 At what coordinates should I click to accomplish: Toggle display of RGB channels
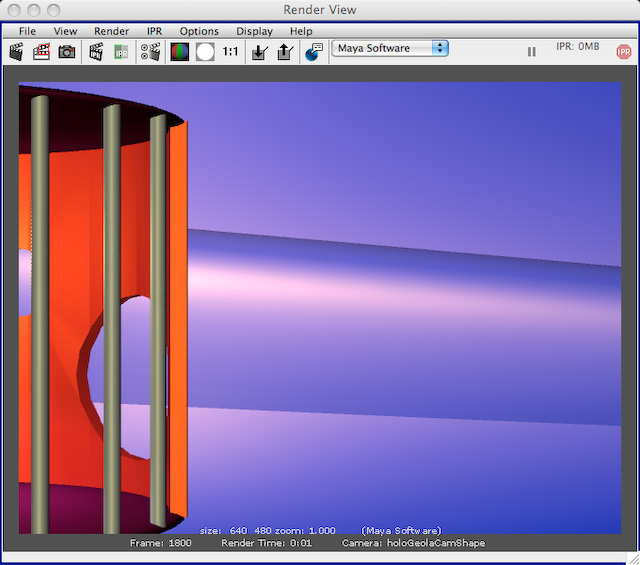pos(180,51)
